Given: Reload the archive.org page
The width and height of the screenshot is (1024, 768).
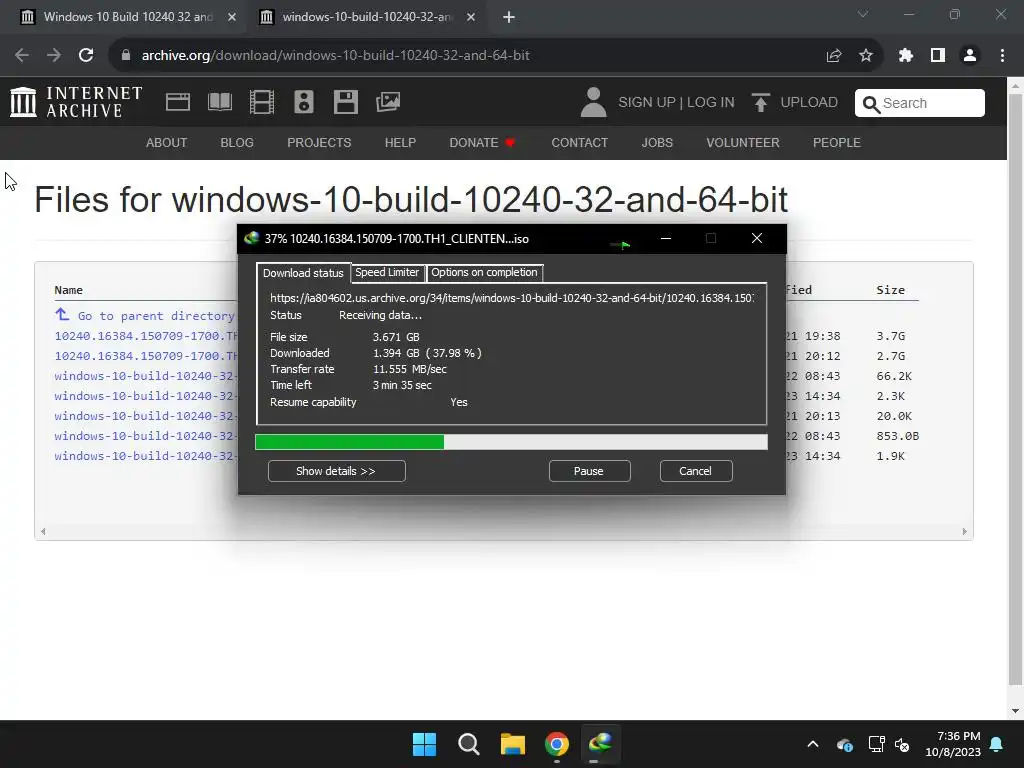Looking at the screenshot, I should (x=86, y=56).
